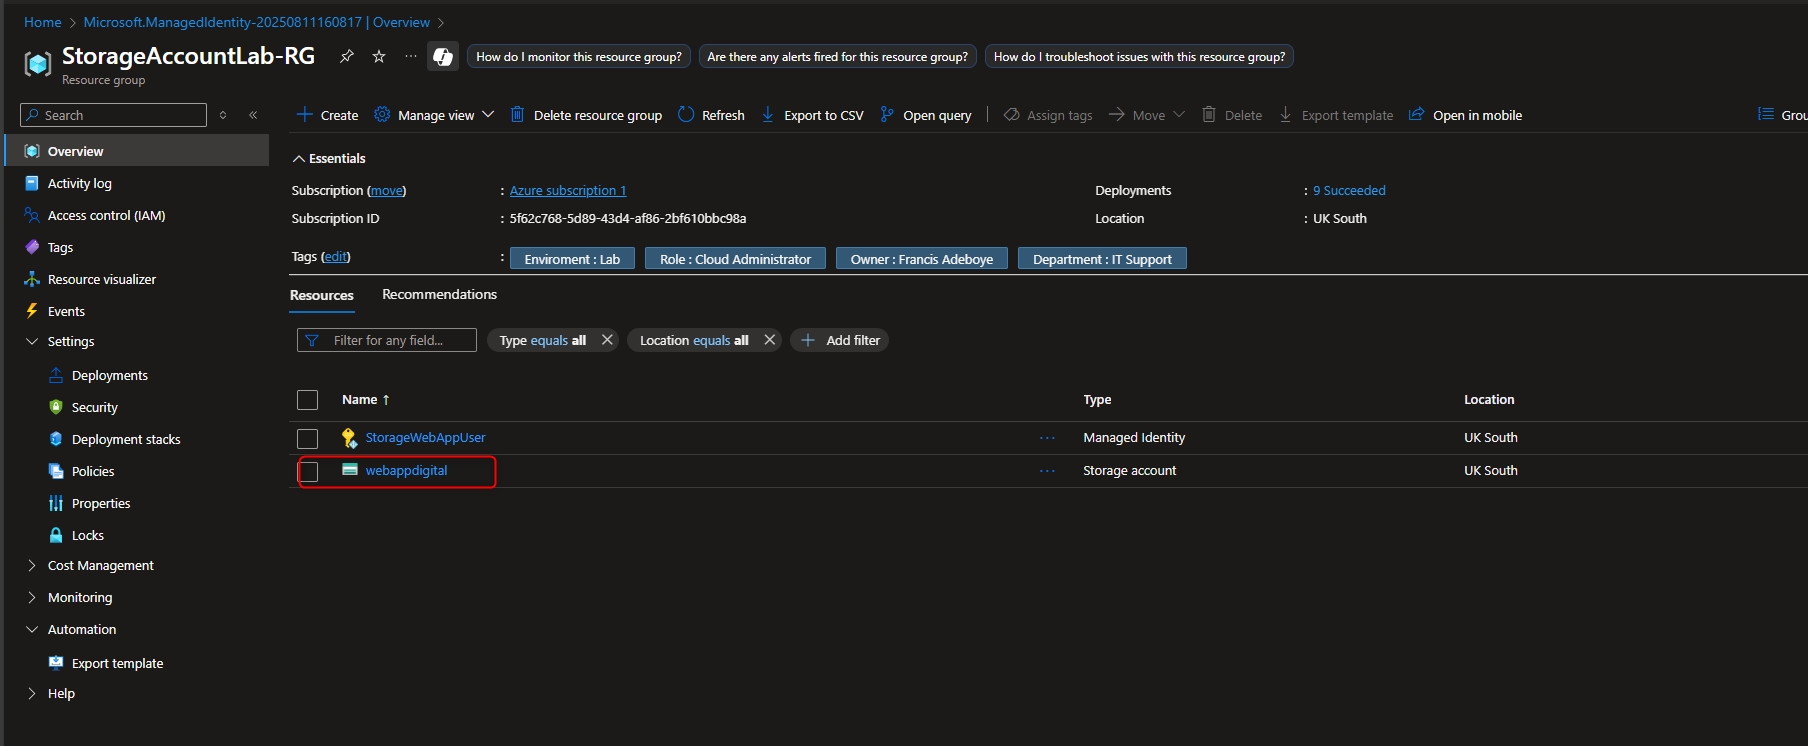Click the Open in mobile icon
This screenshot has width=1808, height=746.
(1416, 115)
